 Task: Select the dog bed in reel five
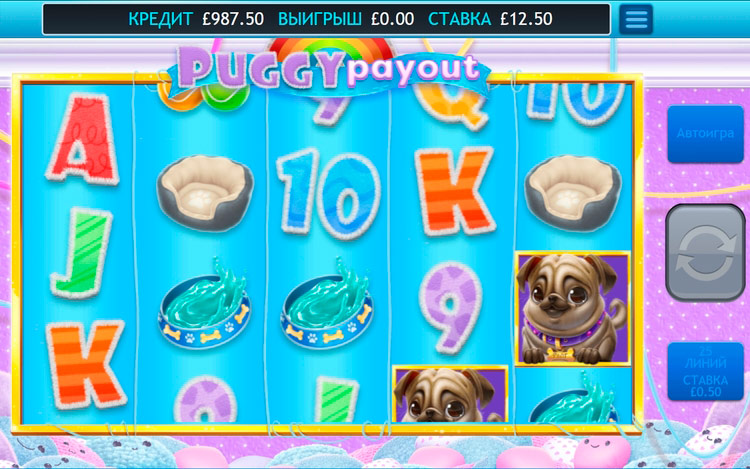point(573,193)
